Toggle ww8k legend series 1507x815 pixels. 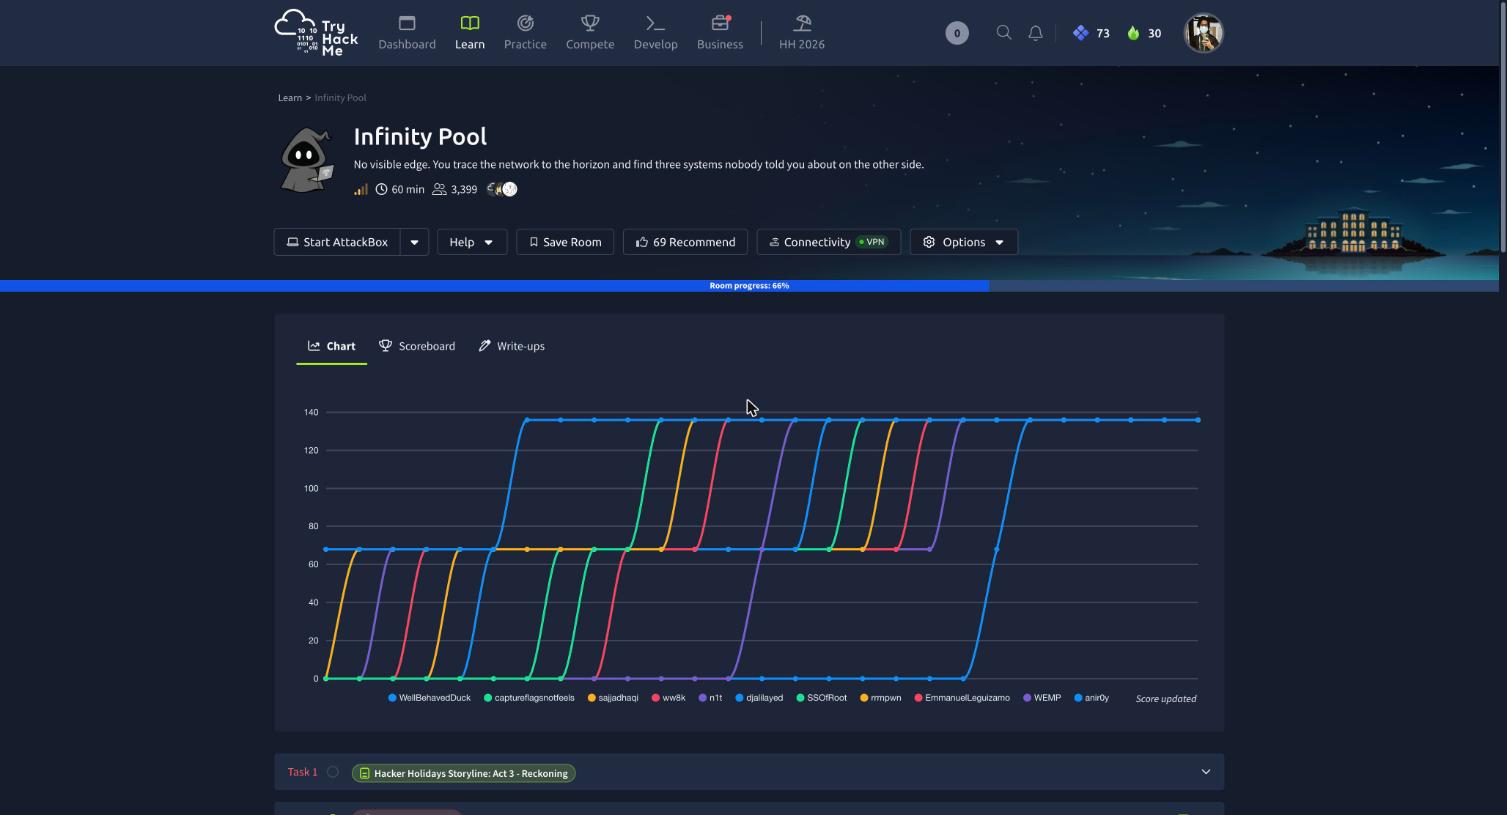668,698
